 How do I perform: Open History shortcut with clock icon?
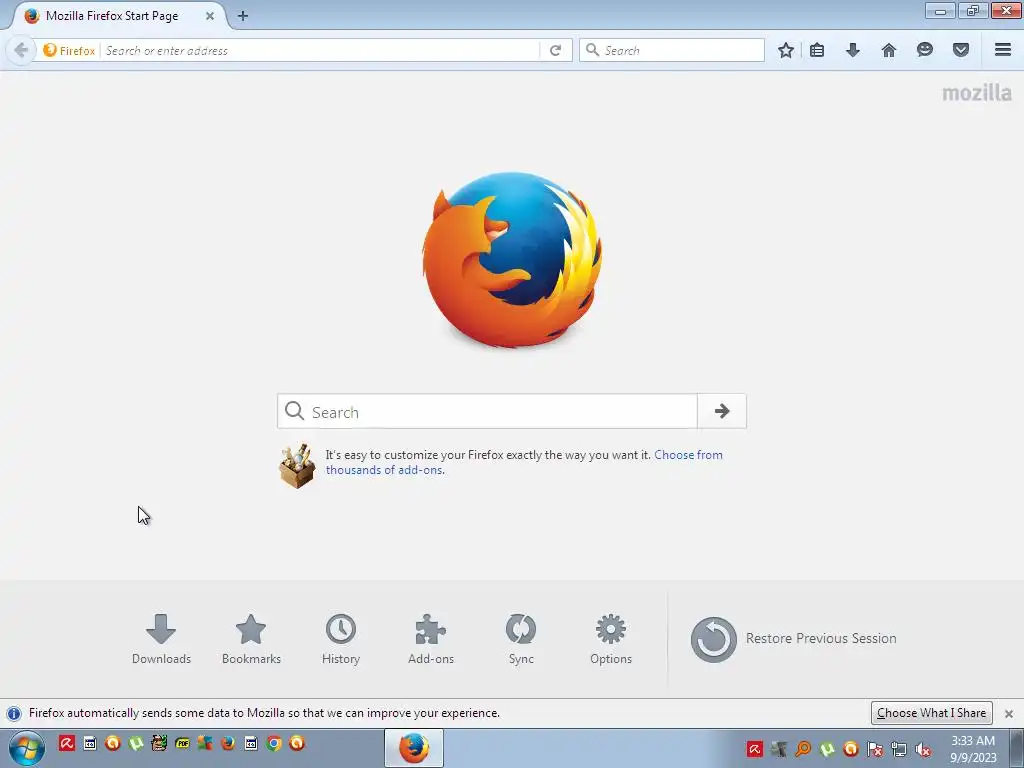[x=341, y=639]
